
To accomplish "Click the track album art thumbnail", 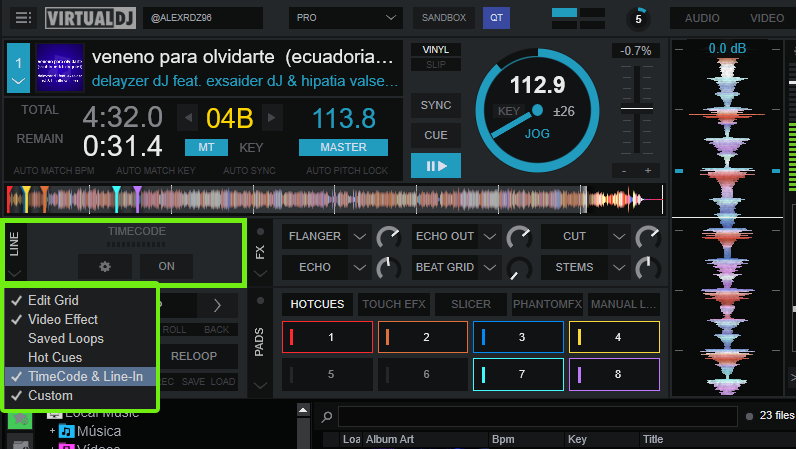I will (60, 68).
